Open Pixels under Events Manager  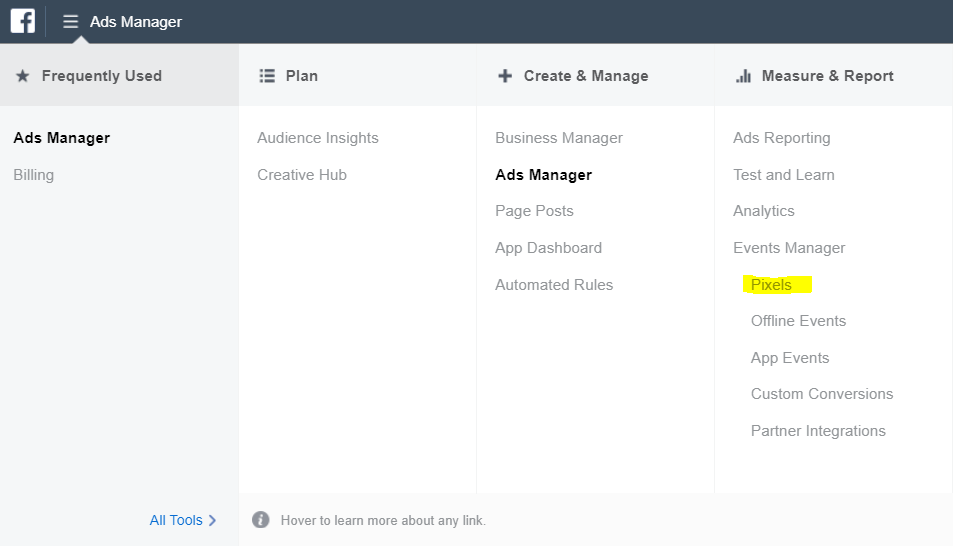pos(771,285)
